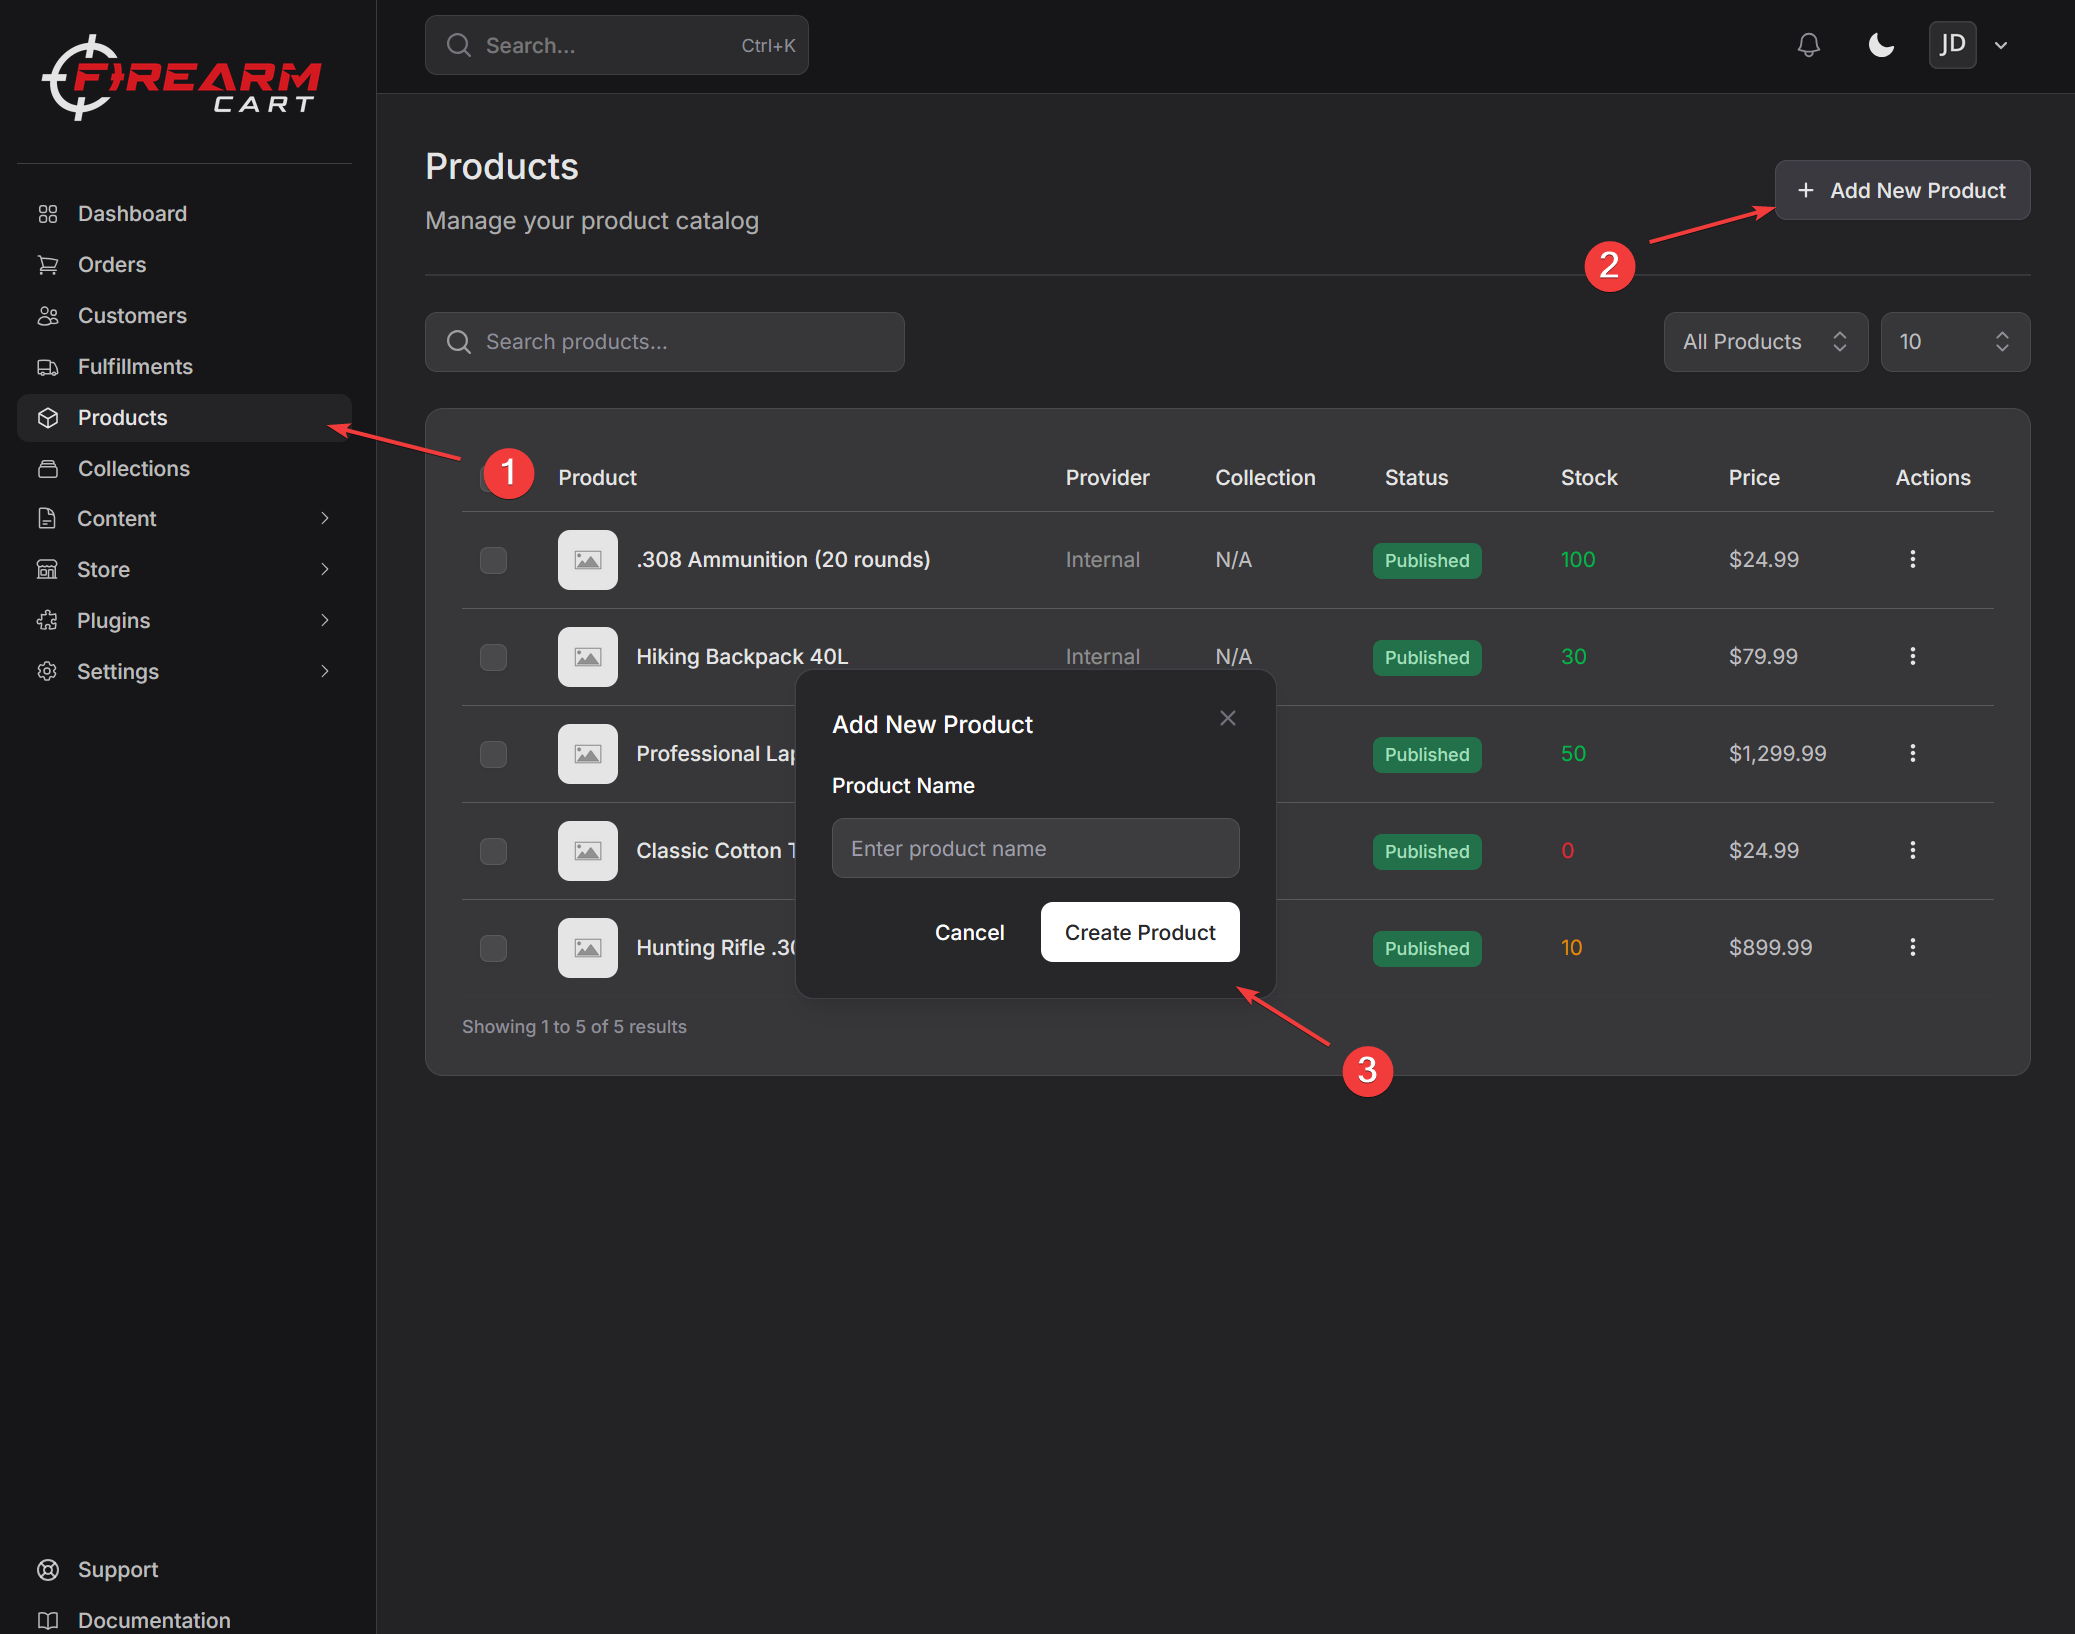Expand the Content submenu chevron
2075x1634 pixels.
click(x=324, y=519)
